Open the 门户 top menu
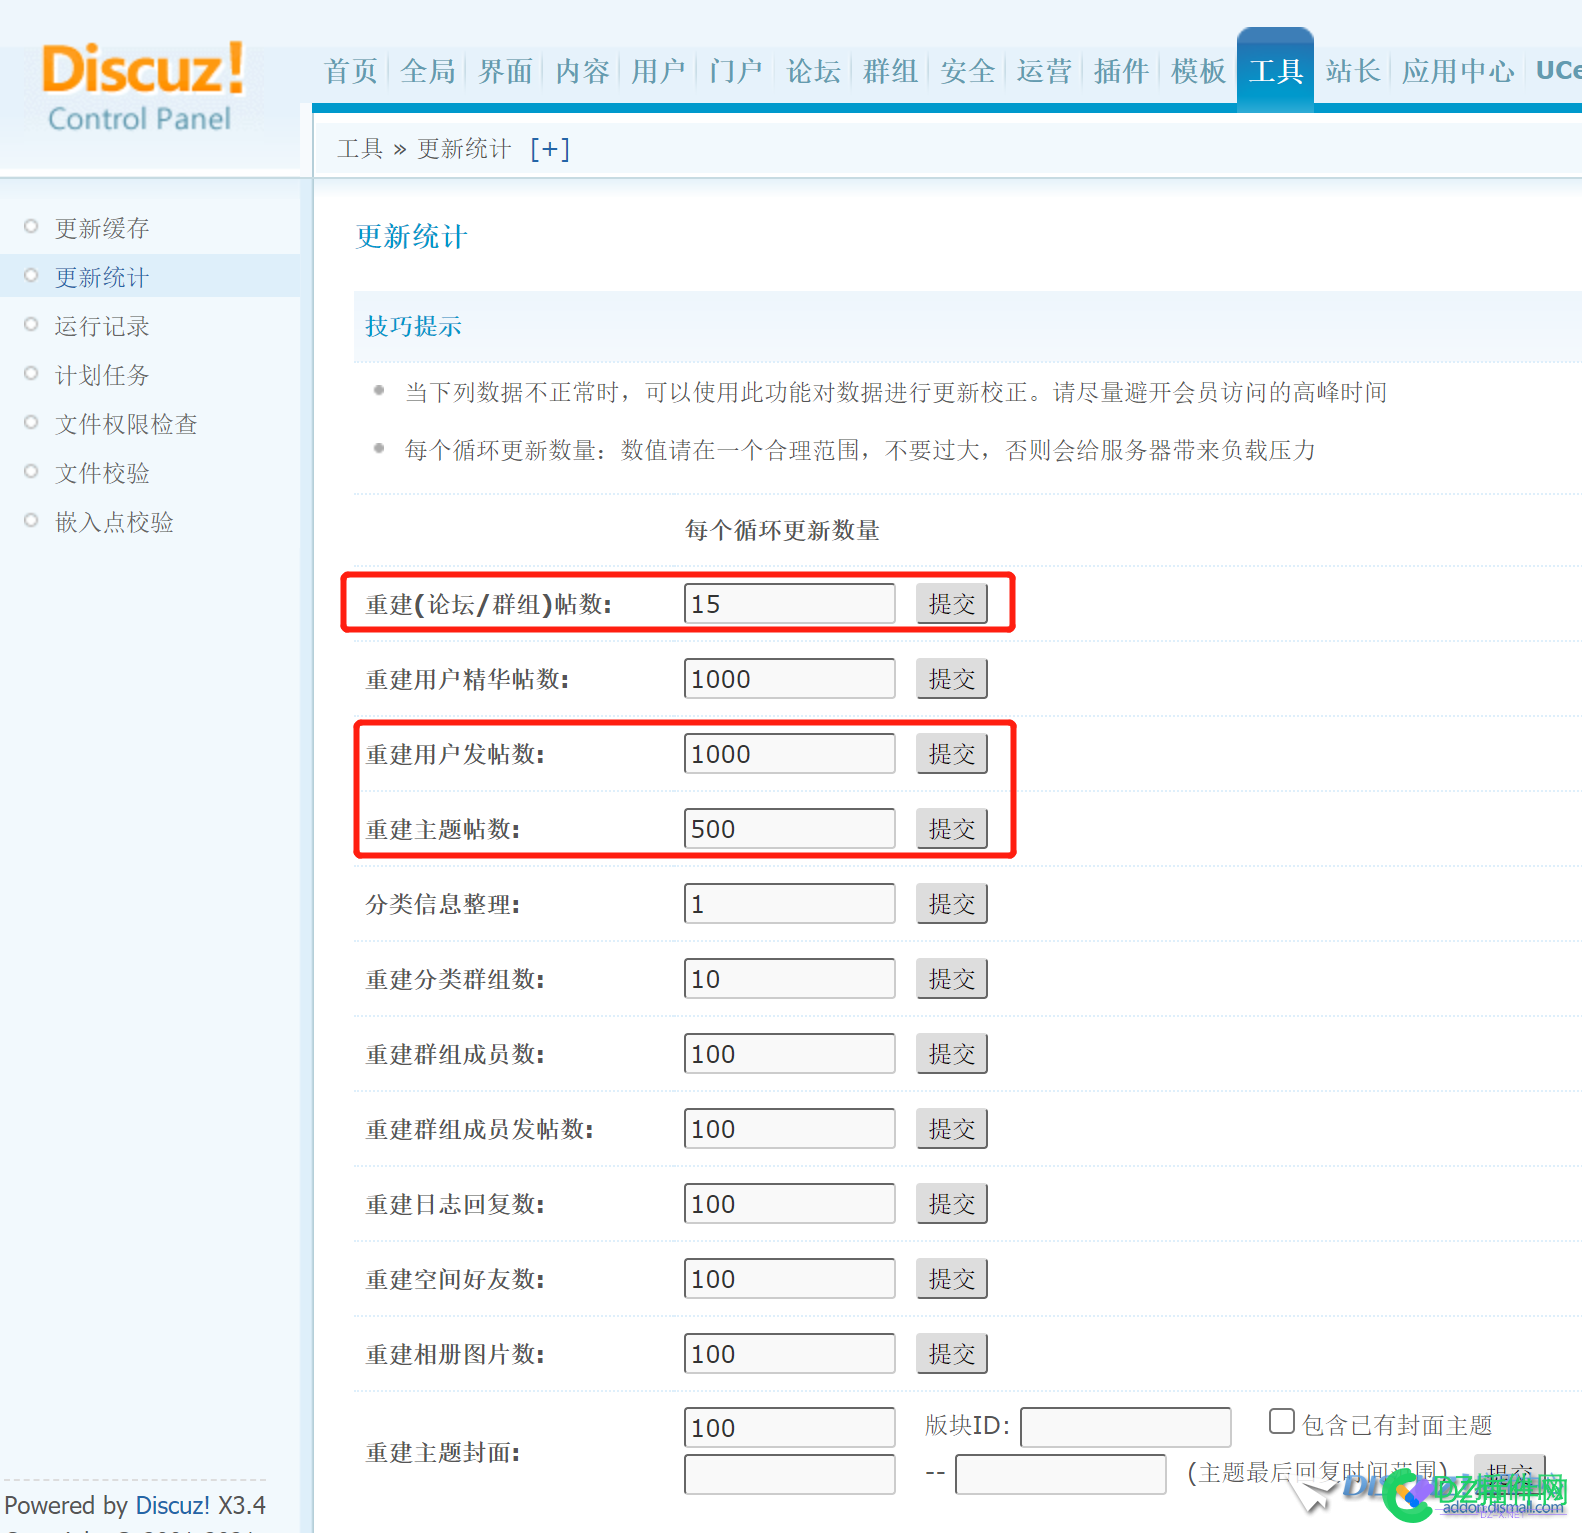 (735, 71)
